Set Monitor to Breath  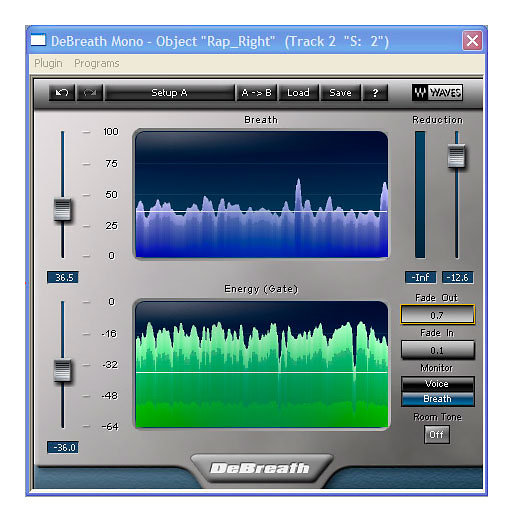[437, 399]
